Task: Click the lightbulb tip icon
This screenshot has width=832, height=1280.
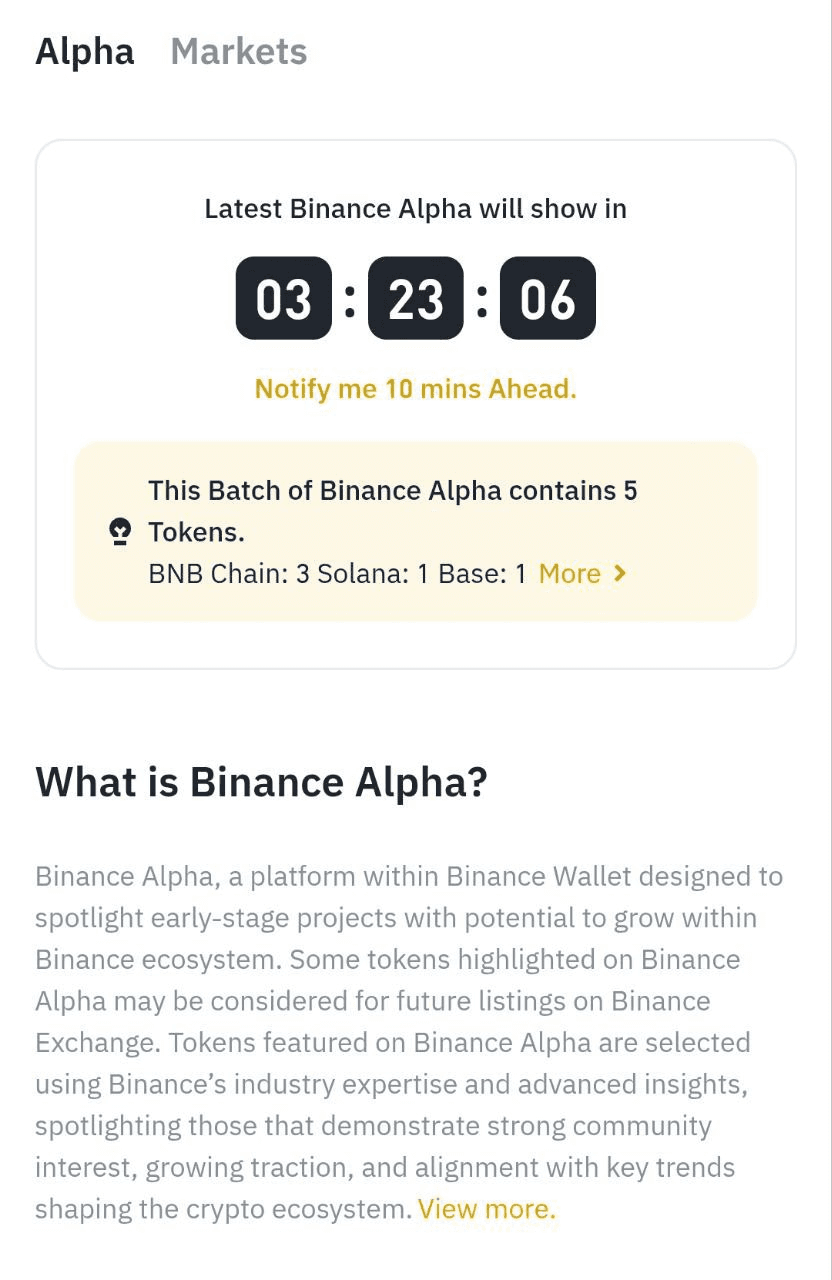Action: pos(120,532)
